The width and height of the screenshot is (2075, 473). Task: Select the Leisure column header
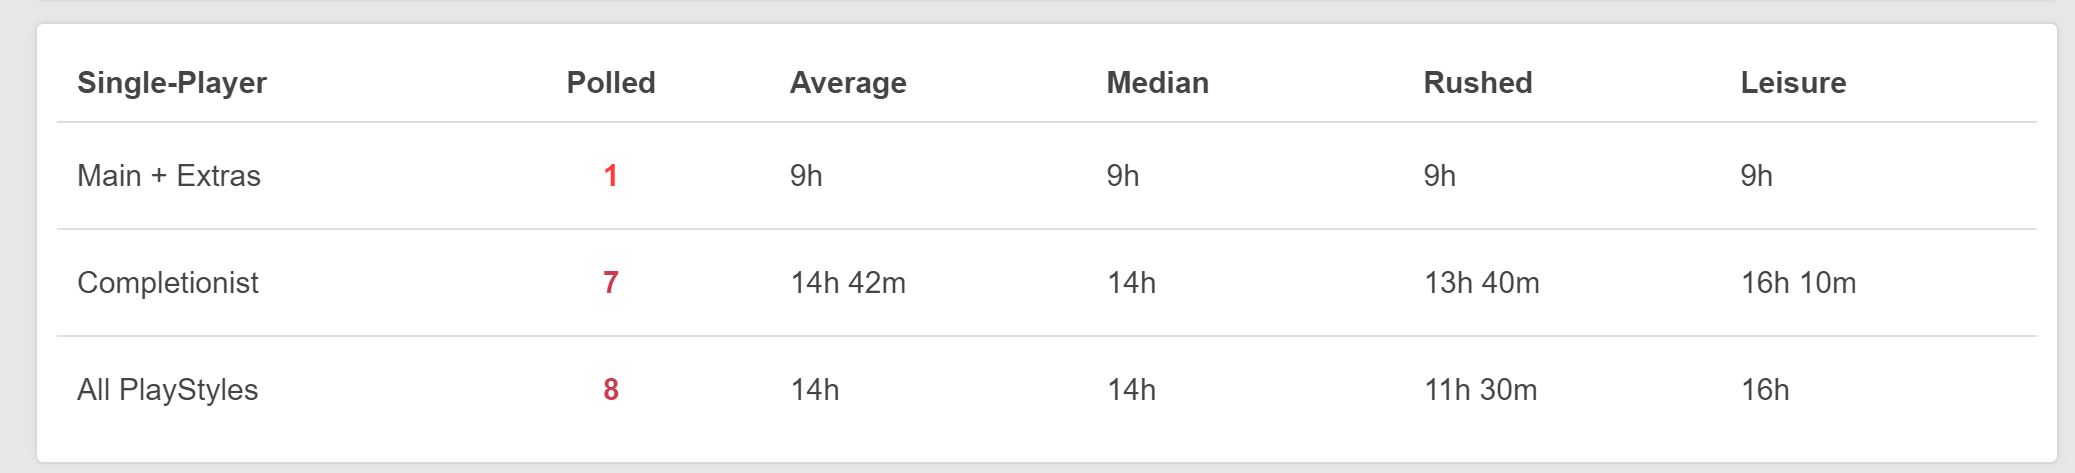[x=1793, y=83]
